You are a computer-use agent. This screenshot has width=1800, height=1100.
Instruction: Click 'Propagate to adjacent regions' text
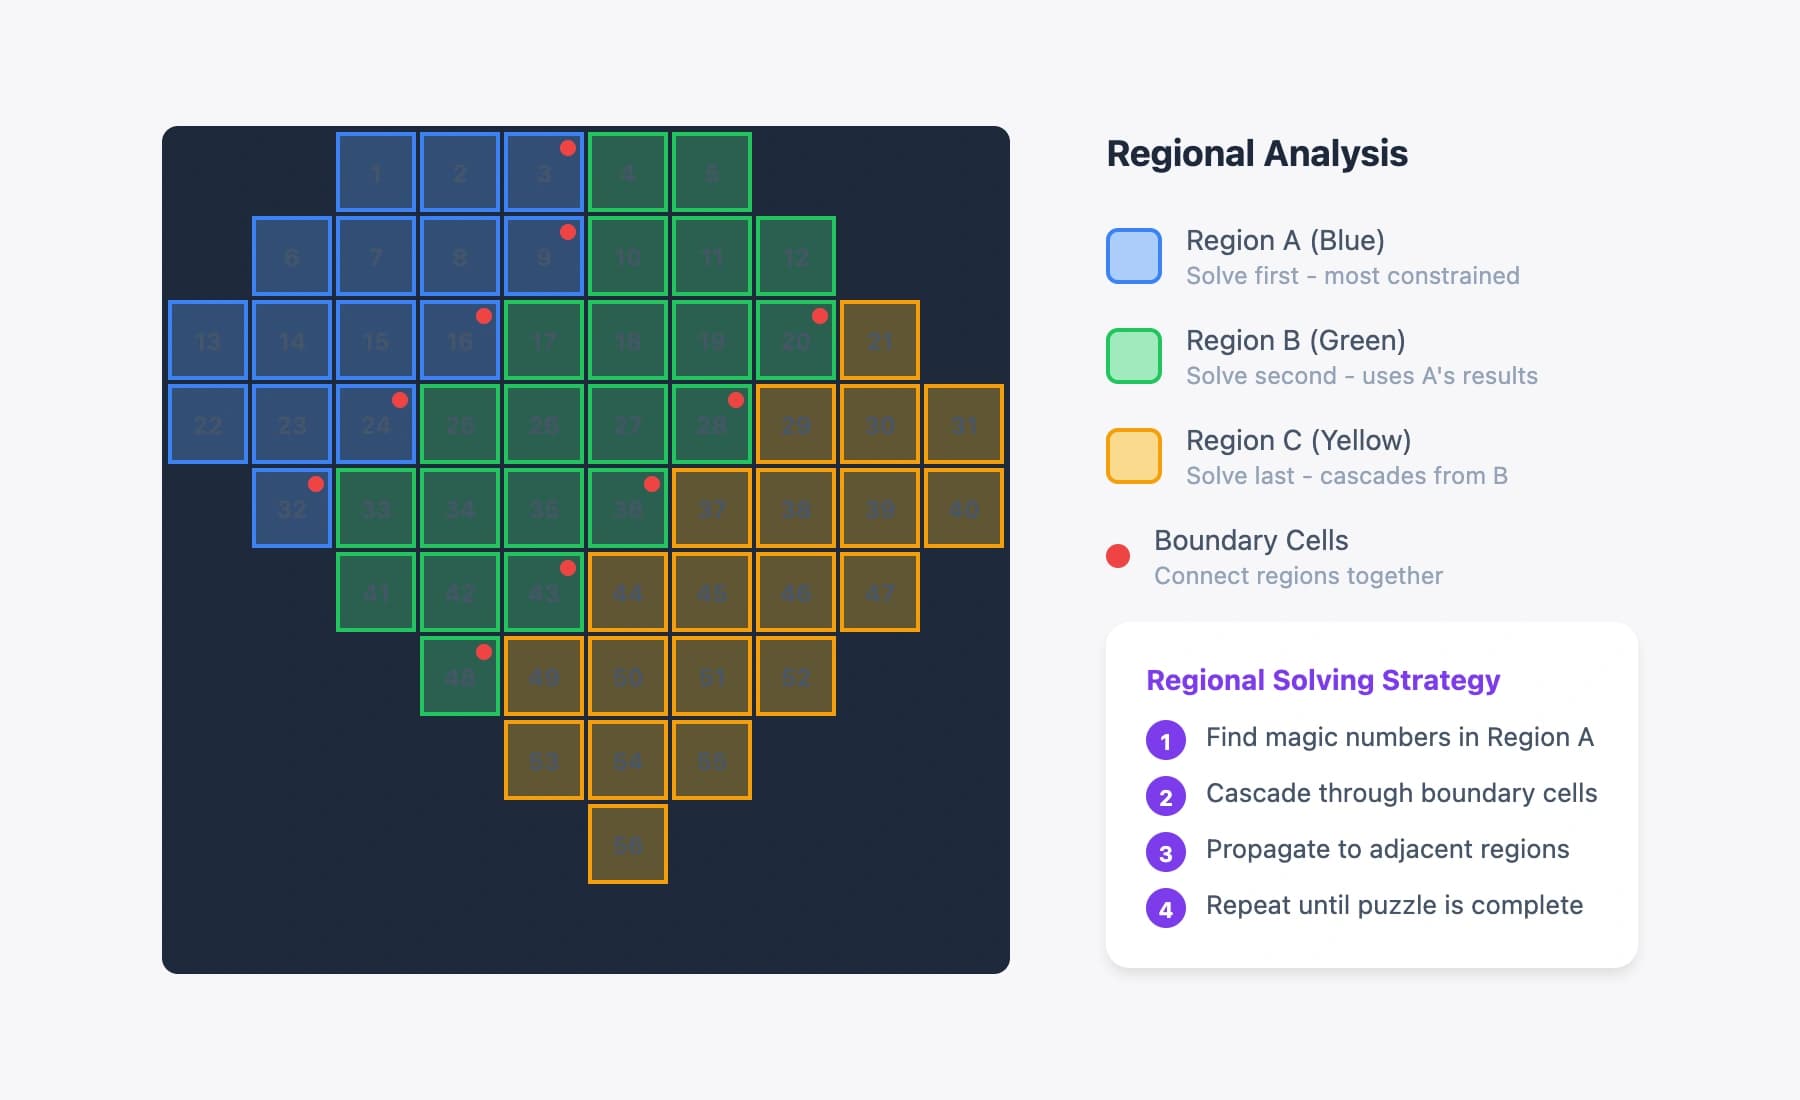tap(1387, 849)
